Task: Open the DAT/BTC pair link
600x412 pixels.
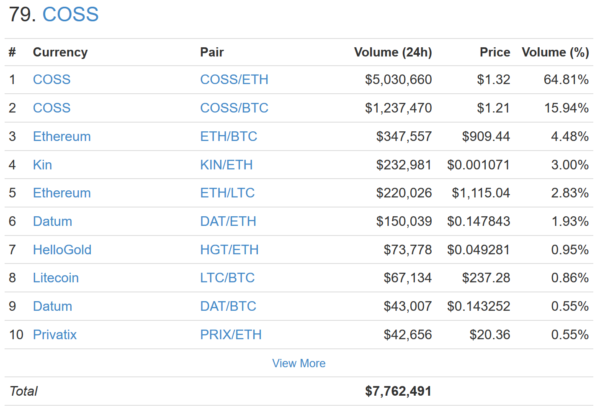Action: (x=228, y=306)
